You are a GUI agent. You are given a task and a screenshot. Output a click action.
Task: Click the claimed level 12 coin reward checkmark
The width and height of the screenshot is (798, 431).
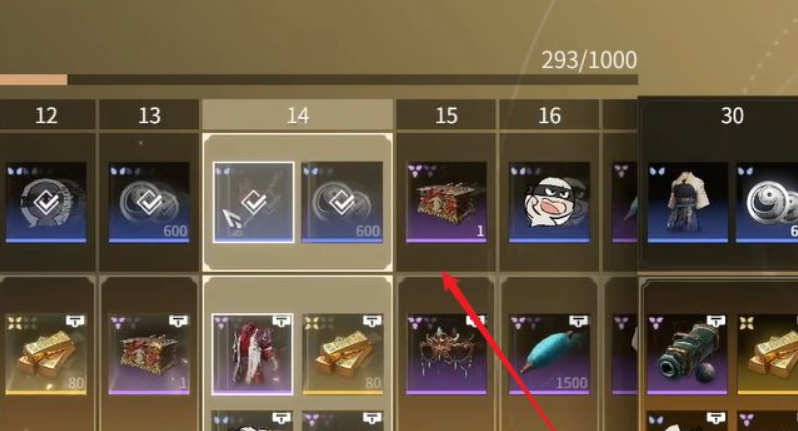coord(46,202)
